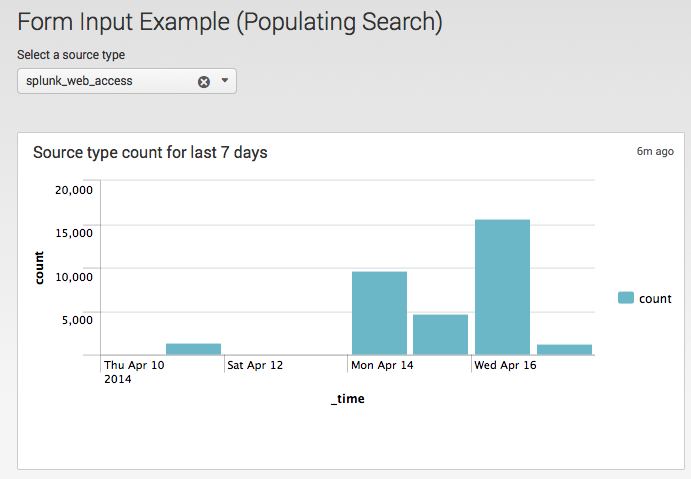Click the _time x-axis title
The width and height of the screenshot is (691, 479).
(x=348, y=399)
